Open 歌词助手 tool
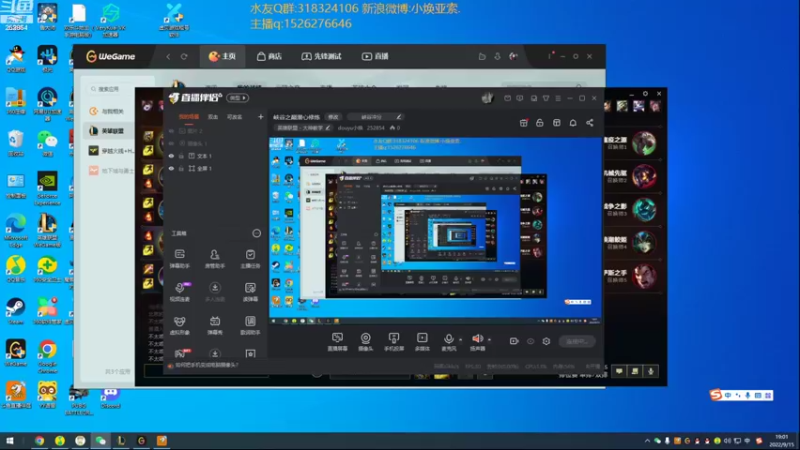This screenshot has width=800, height=450. [x=250, y=325]
